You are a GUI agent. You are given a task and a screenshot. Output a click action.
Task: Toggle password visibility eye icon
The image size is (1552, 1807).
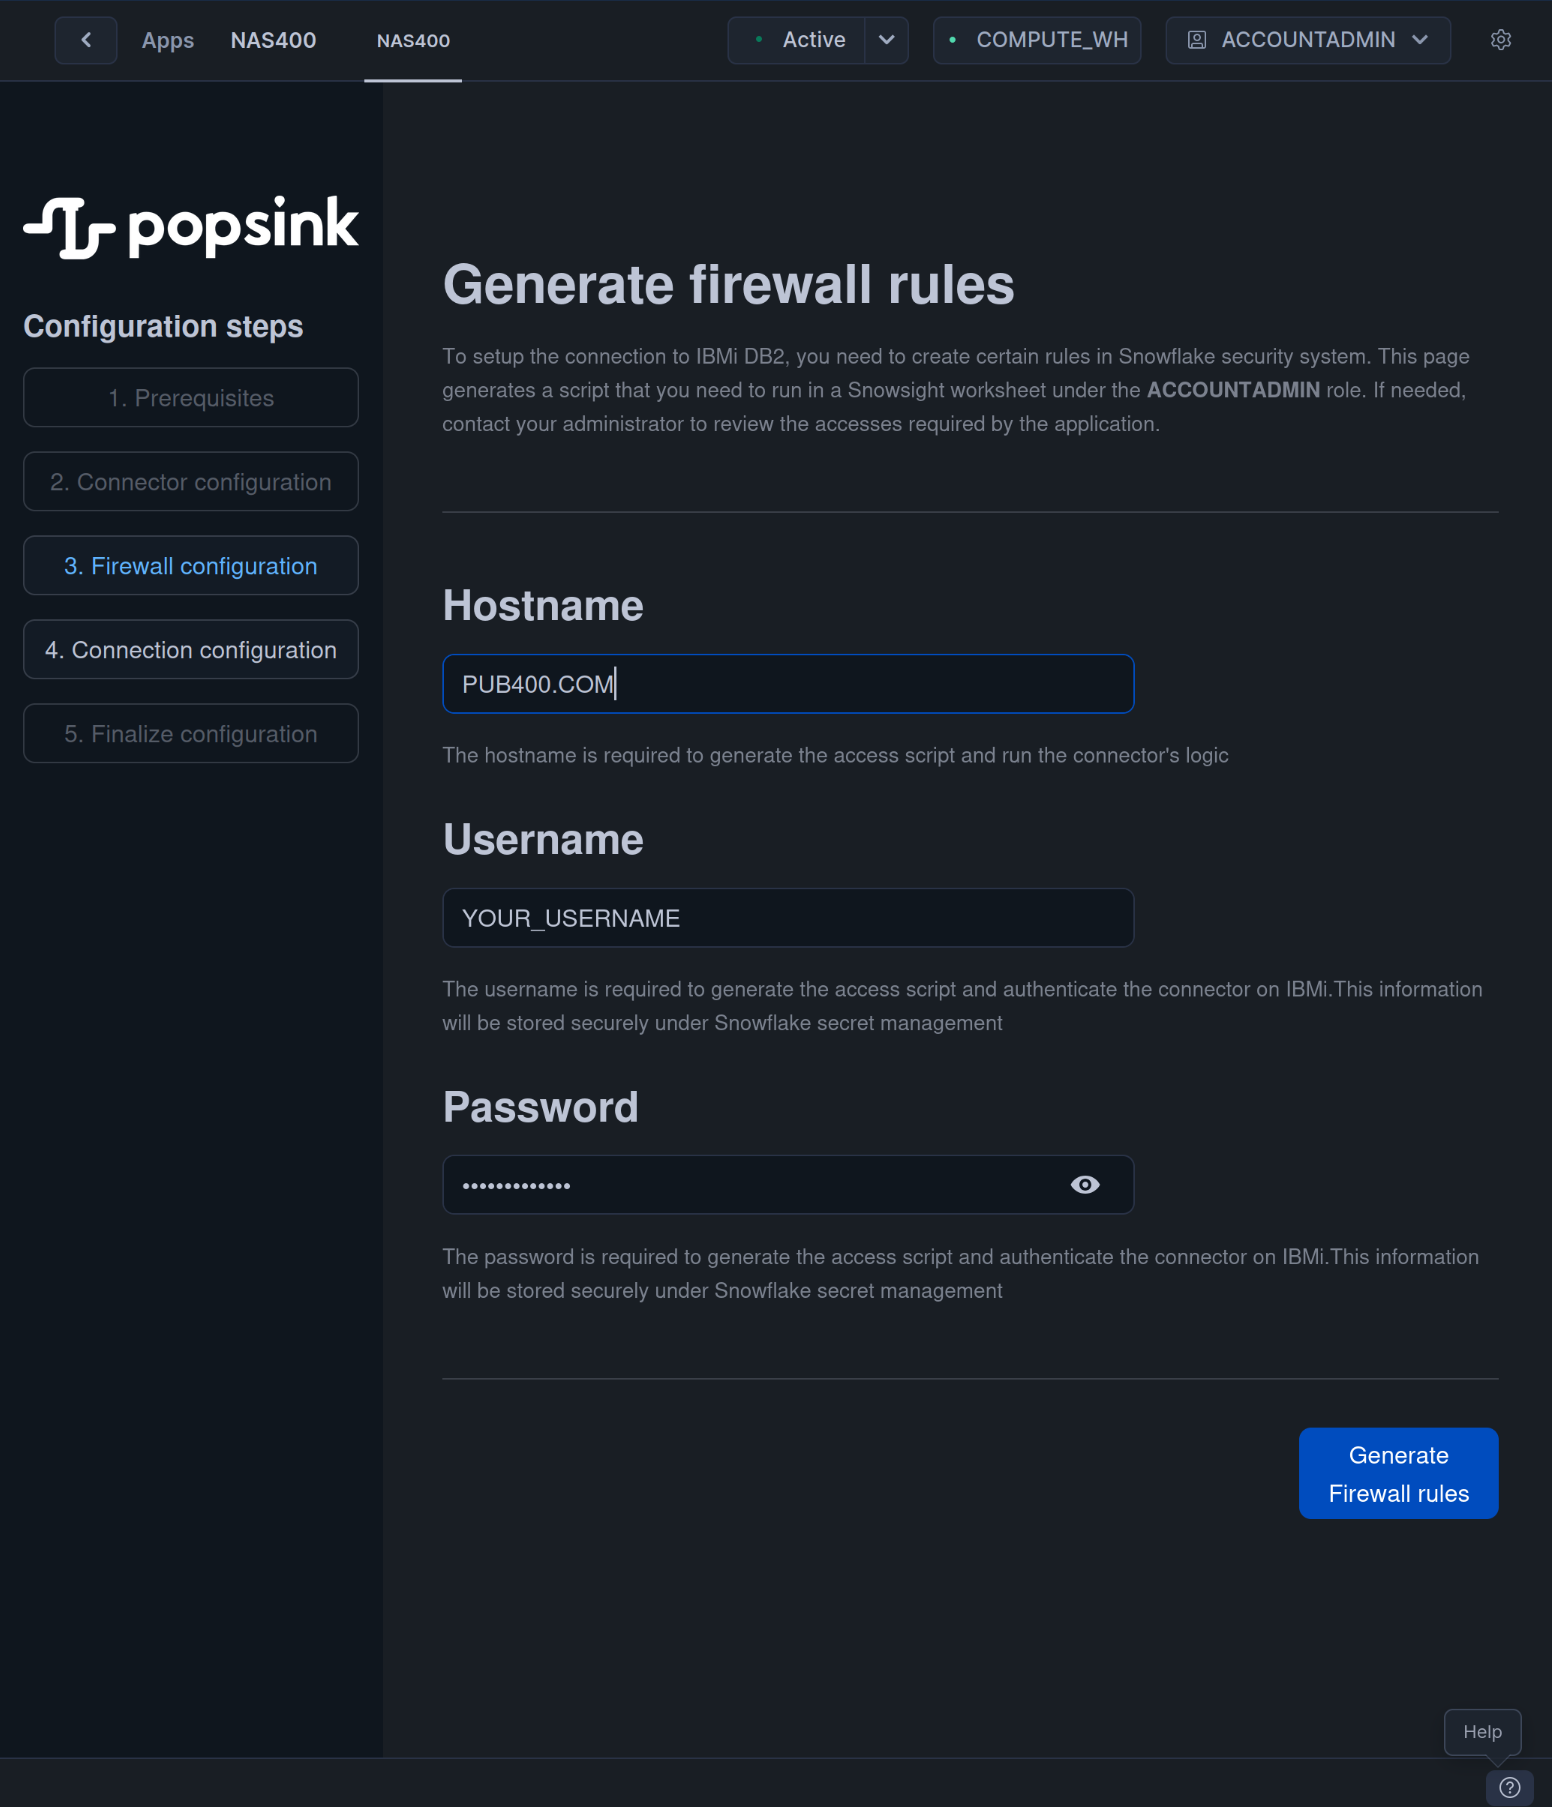(1084, 1185)
